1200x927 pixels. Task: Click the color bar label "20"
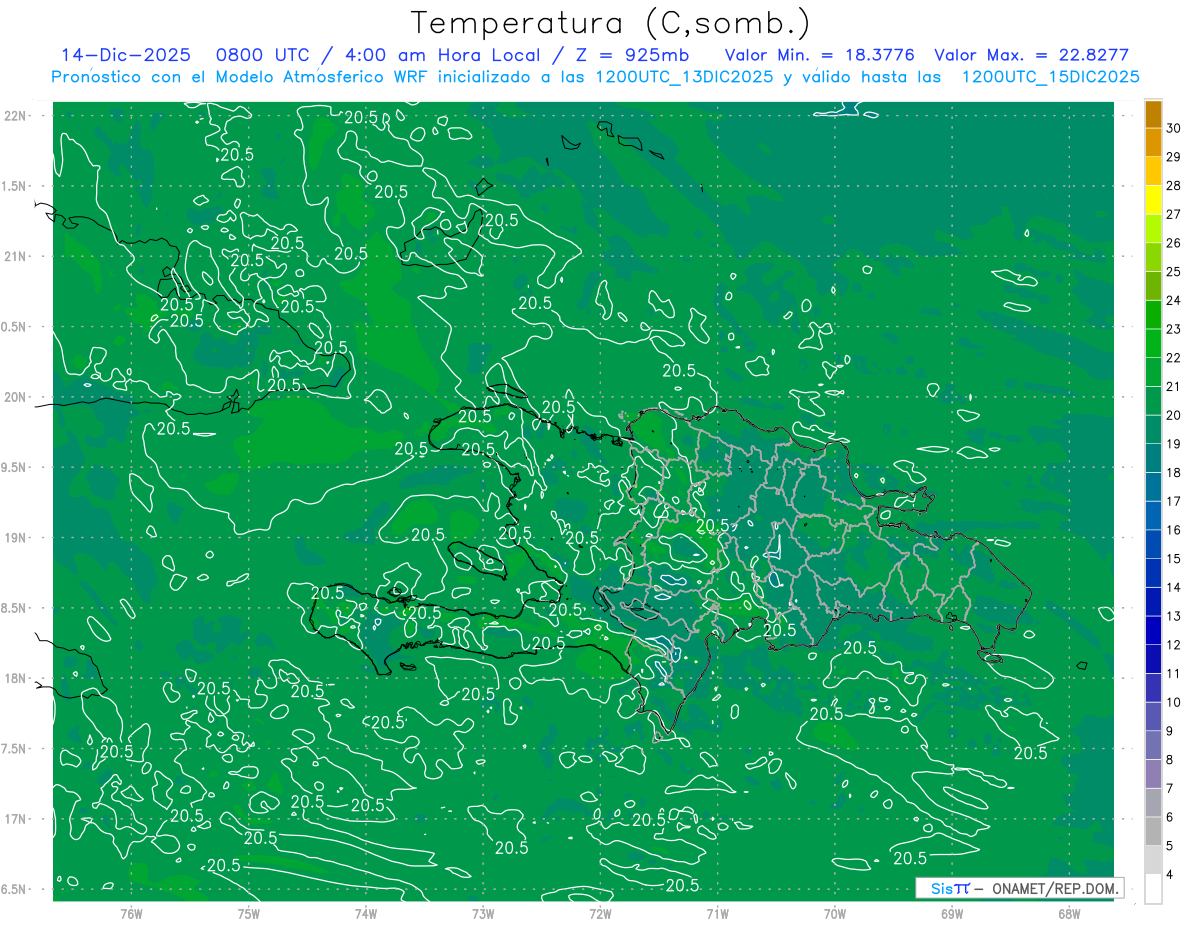click(x=1174, y=415)
